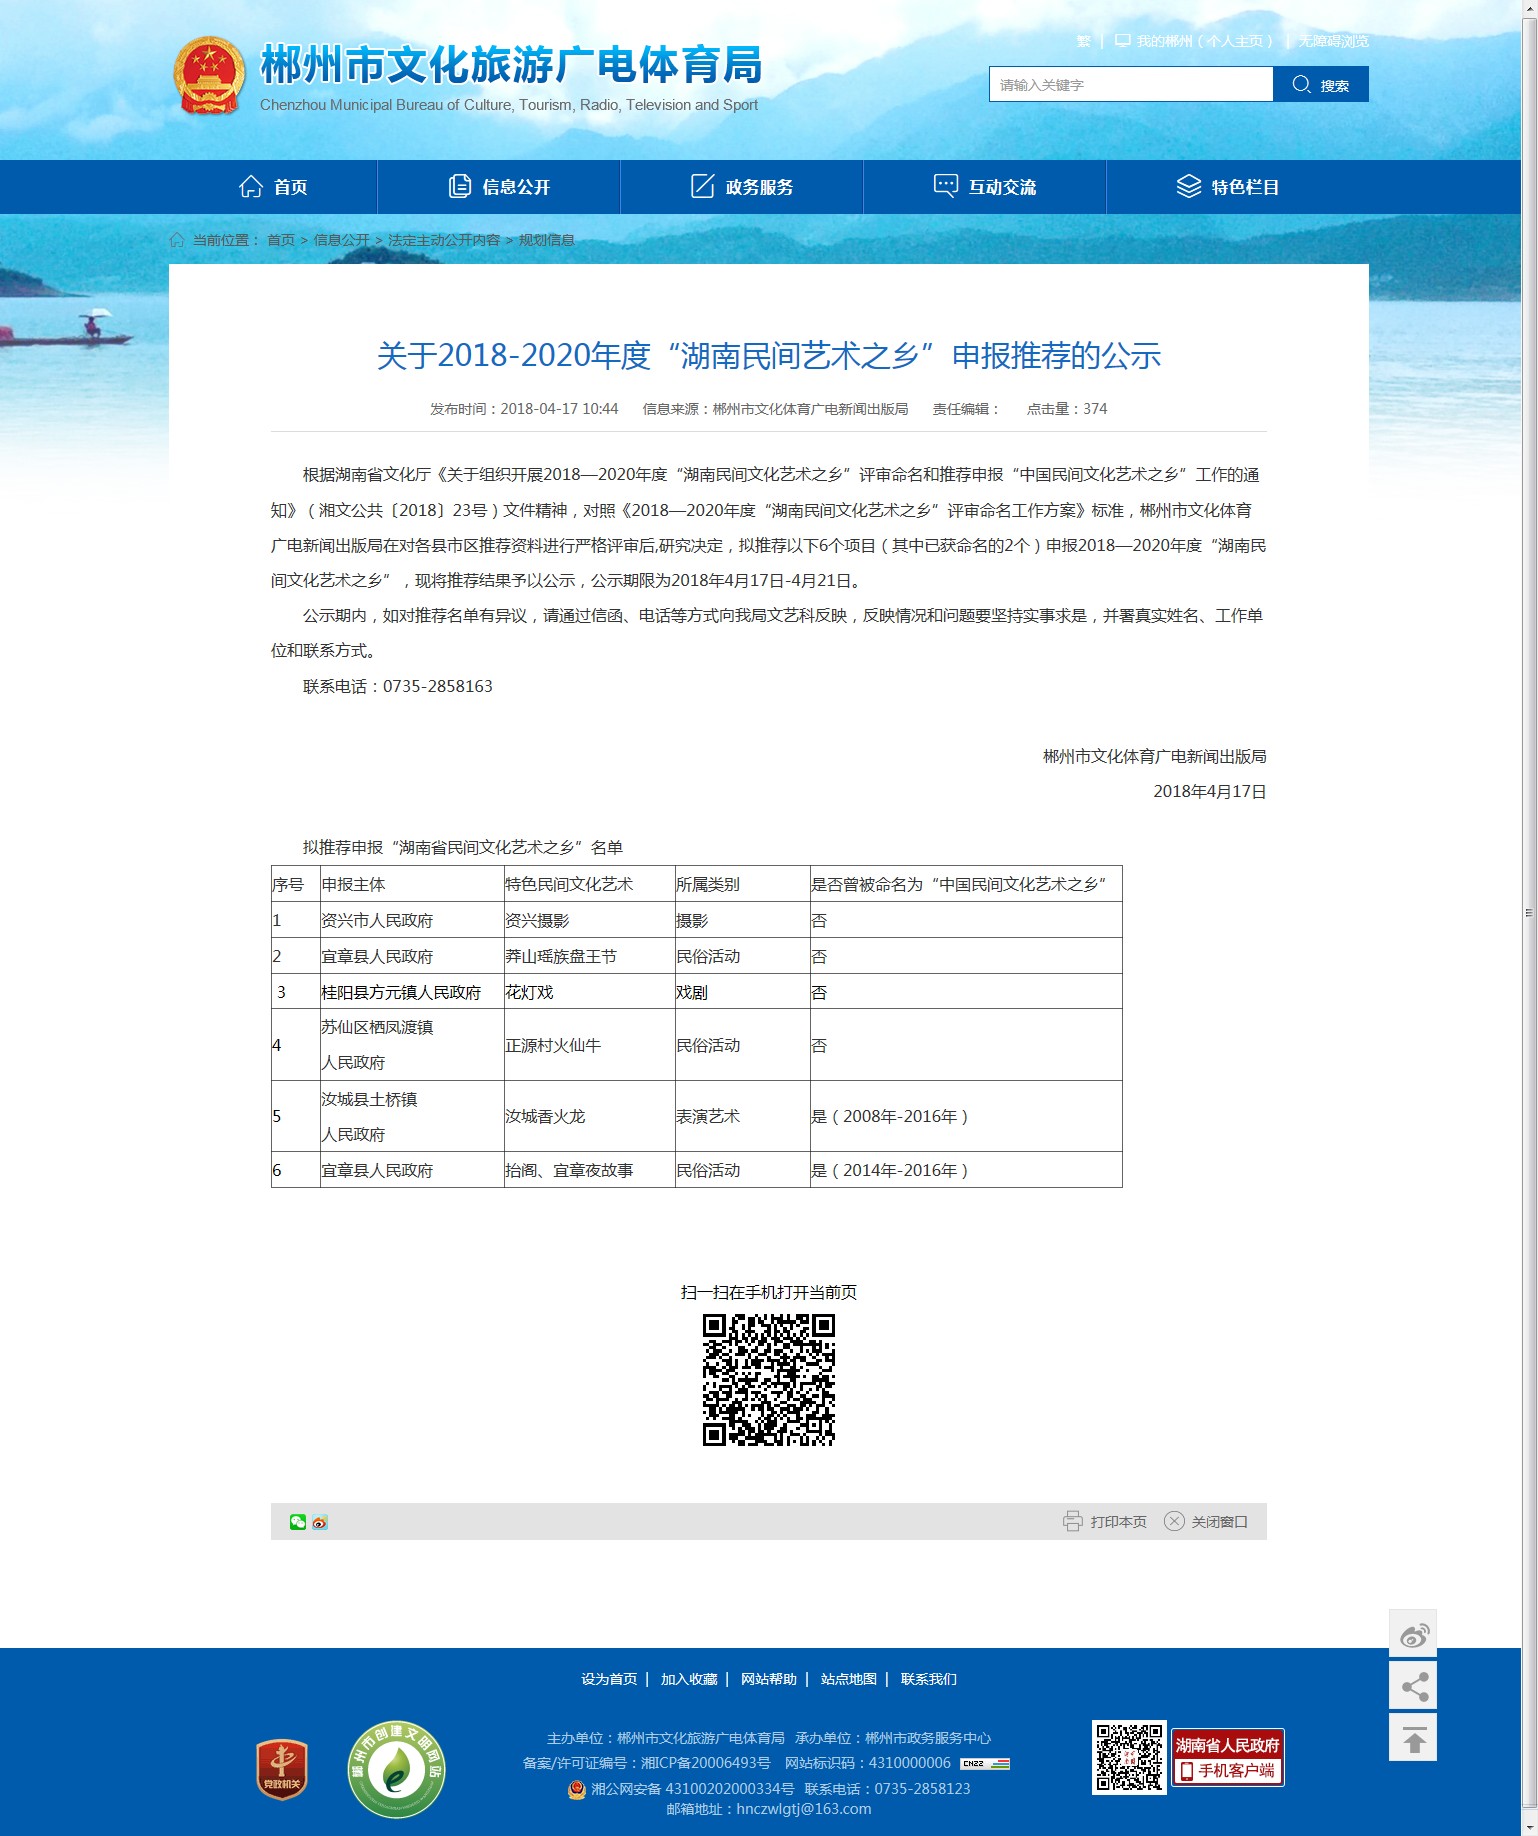The width and height of the screenshot is (1538, 1836).
Task: Open 站点地图 footer link
Action: tap(849, 1679)
